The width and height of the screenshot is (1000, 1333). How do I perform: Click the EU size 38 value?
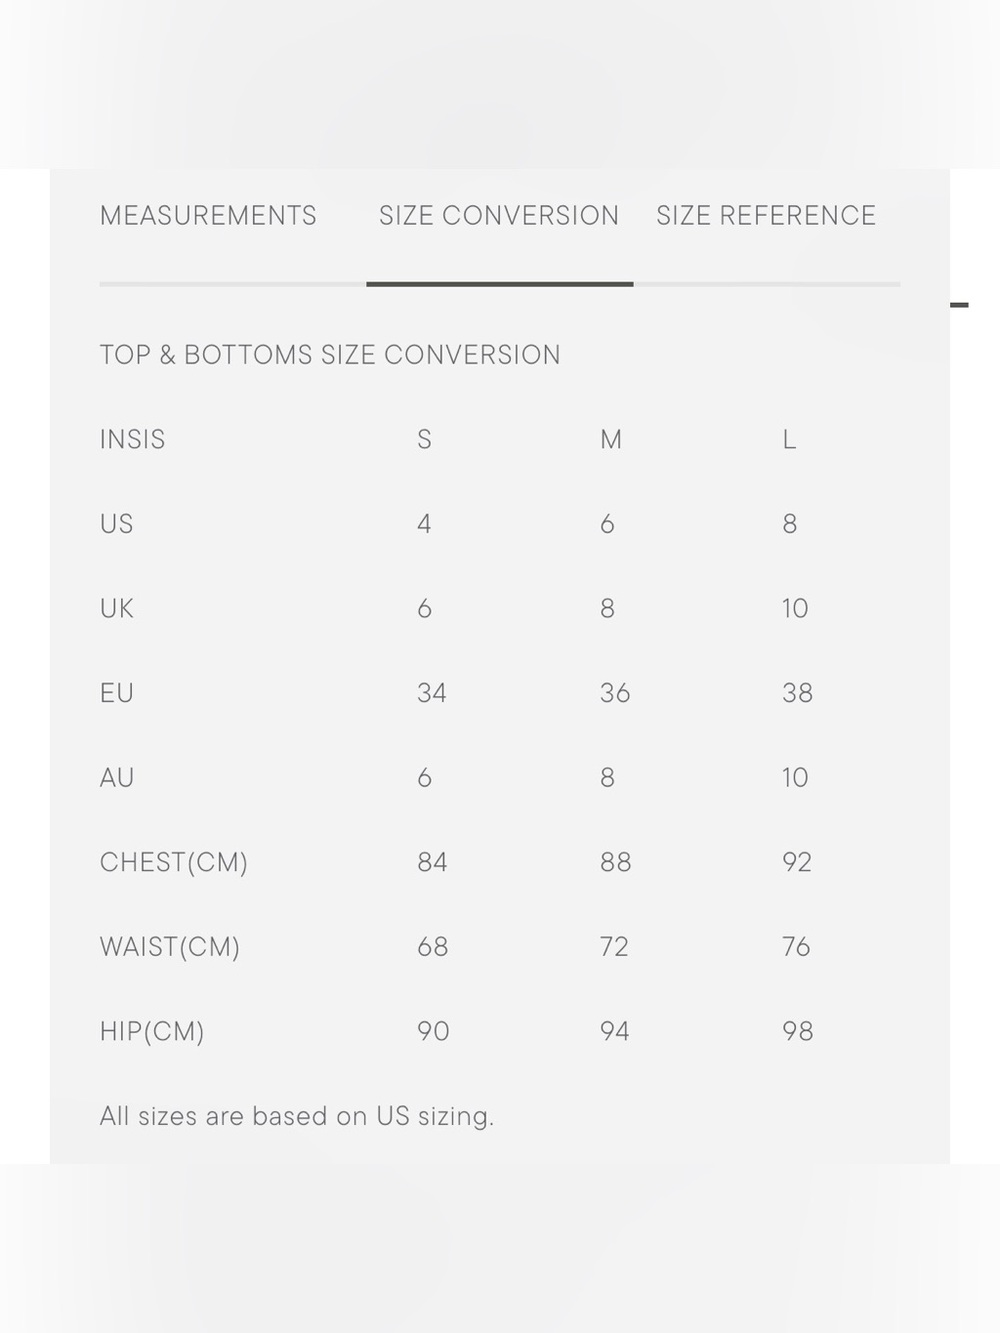797,693
